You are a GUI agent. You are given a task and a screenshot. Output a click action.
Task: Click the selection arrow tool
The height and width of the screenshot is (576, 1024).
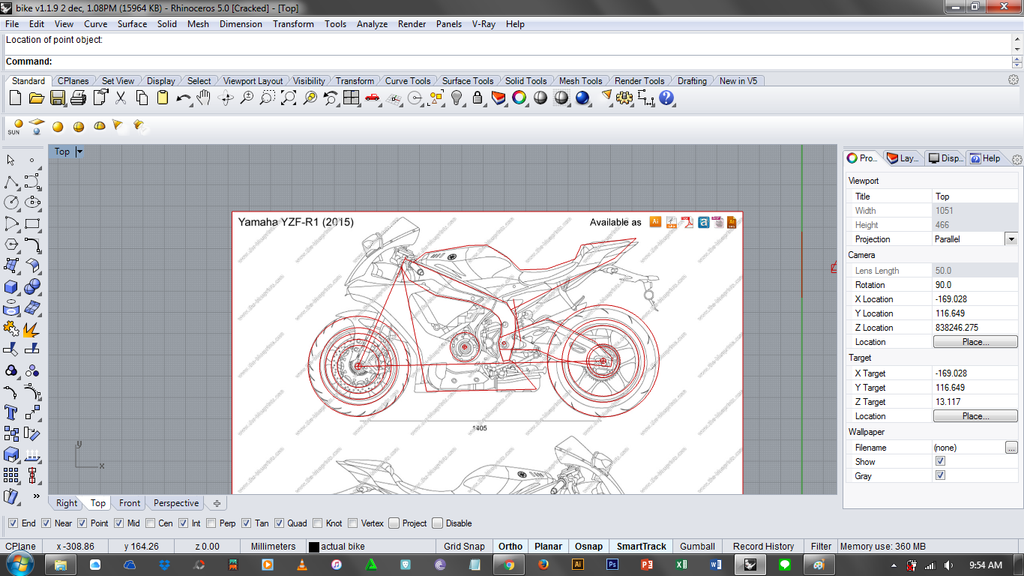(11, 160)
